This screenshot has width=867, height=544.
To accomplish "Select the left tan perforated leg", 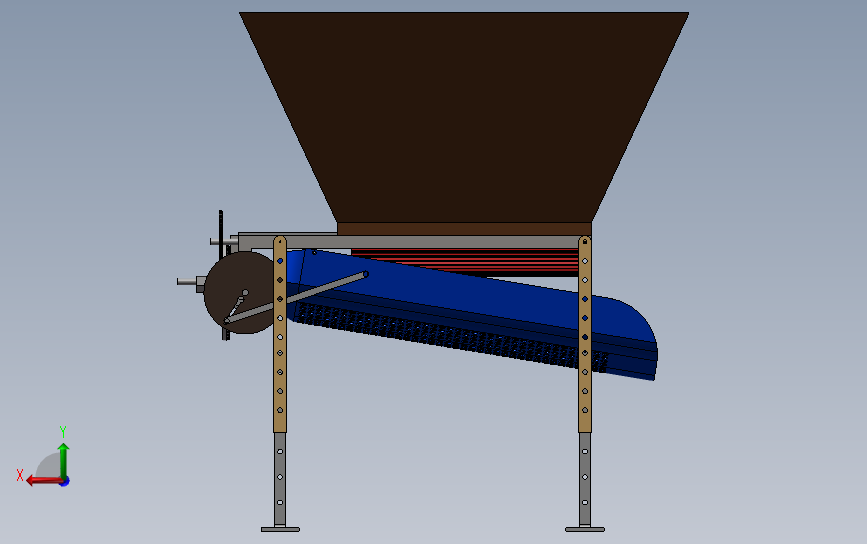I will [280, 334].
